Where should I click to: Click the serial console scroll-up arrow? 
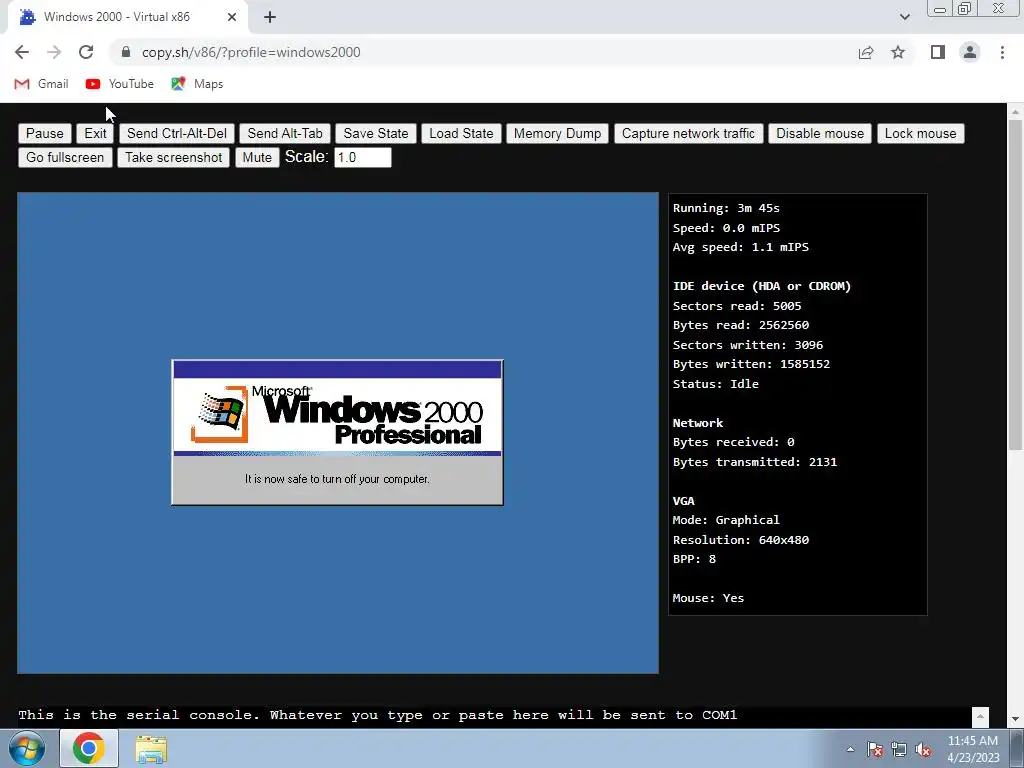(x=980, y=716)
